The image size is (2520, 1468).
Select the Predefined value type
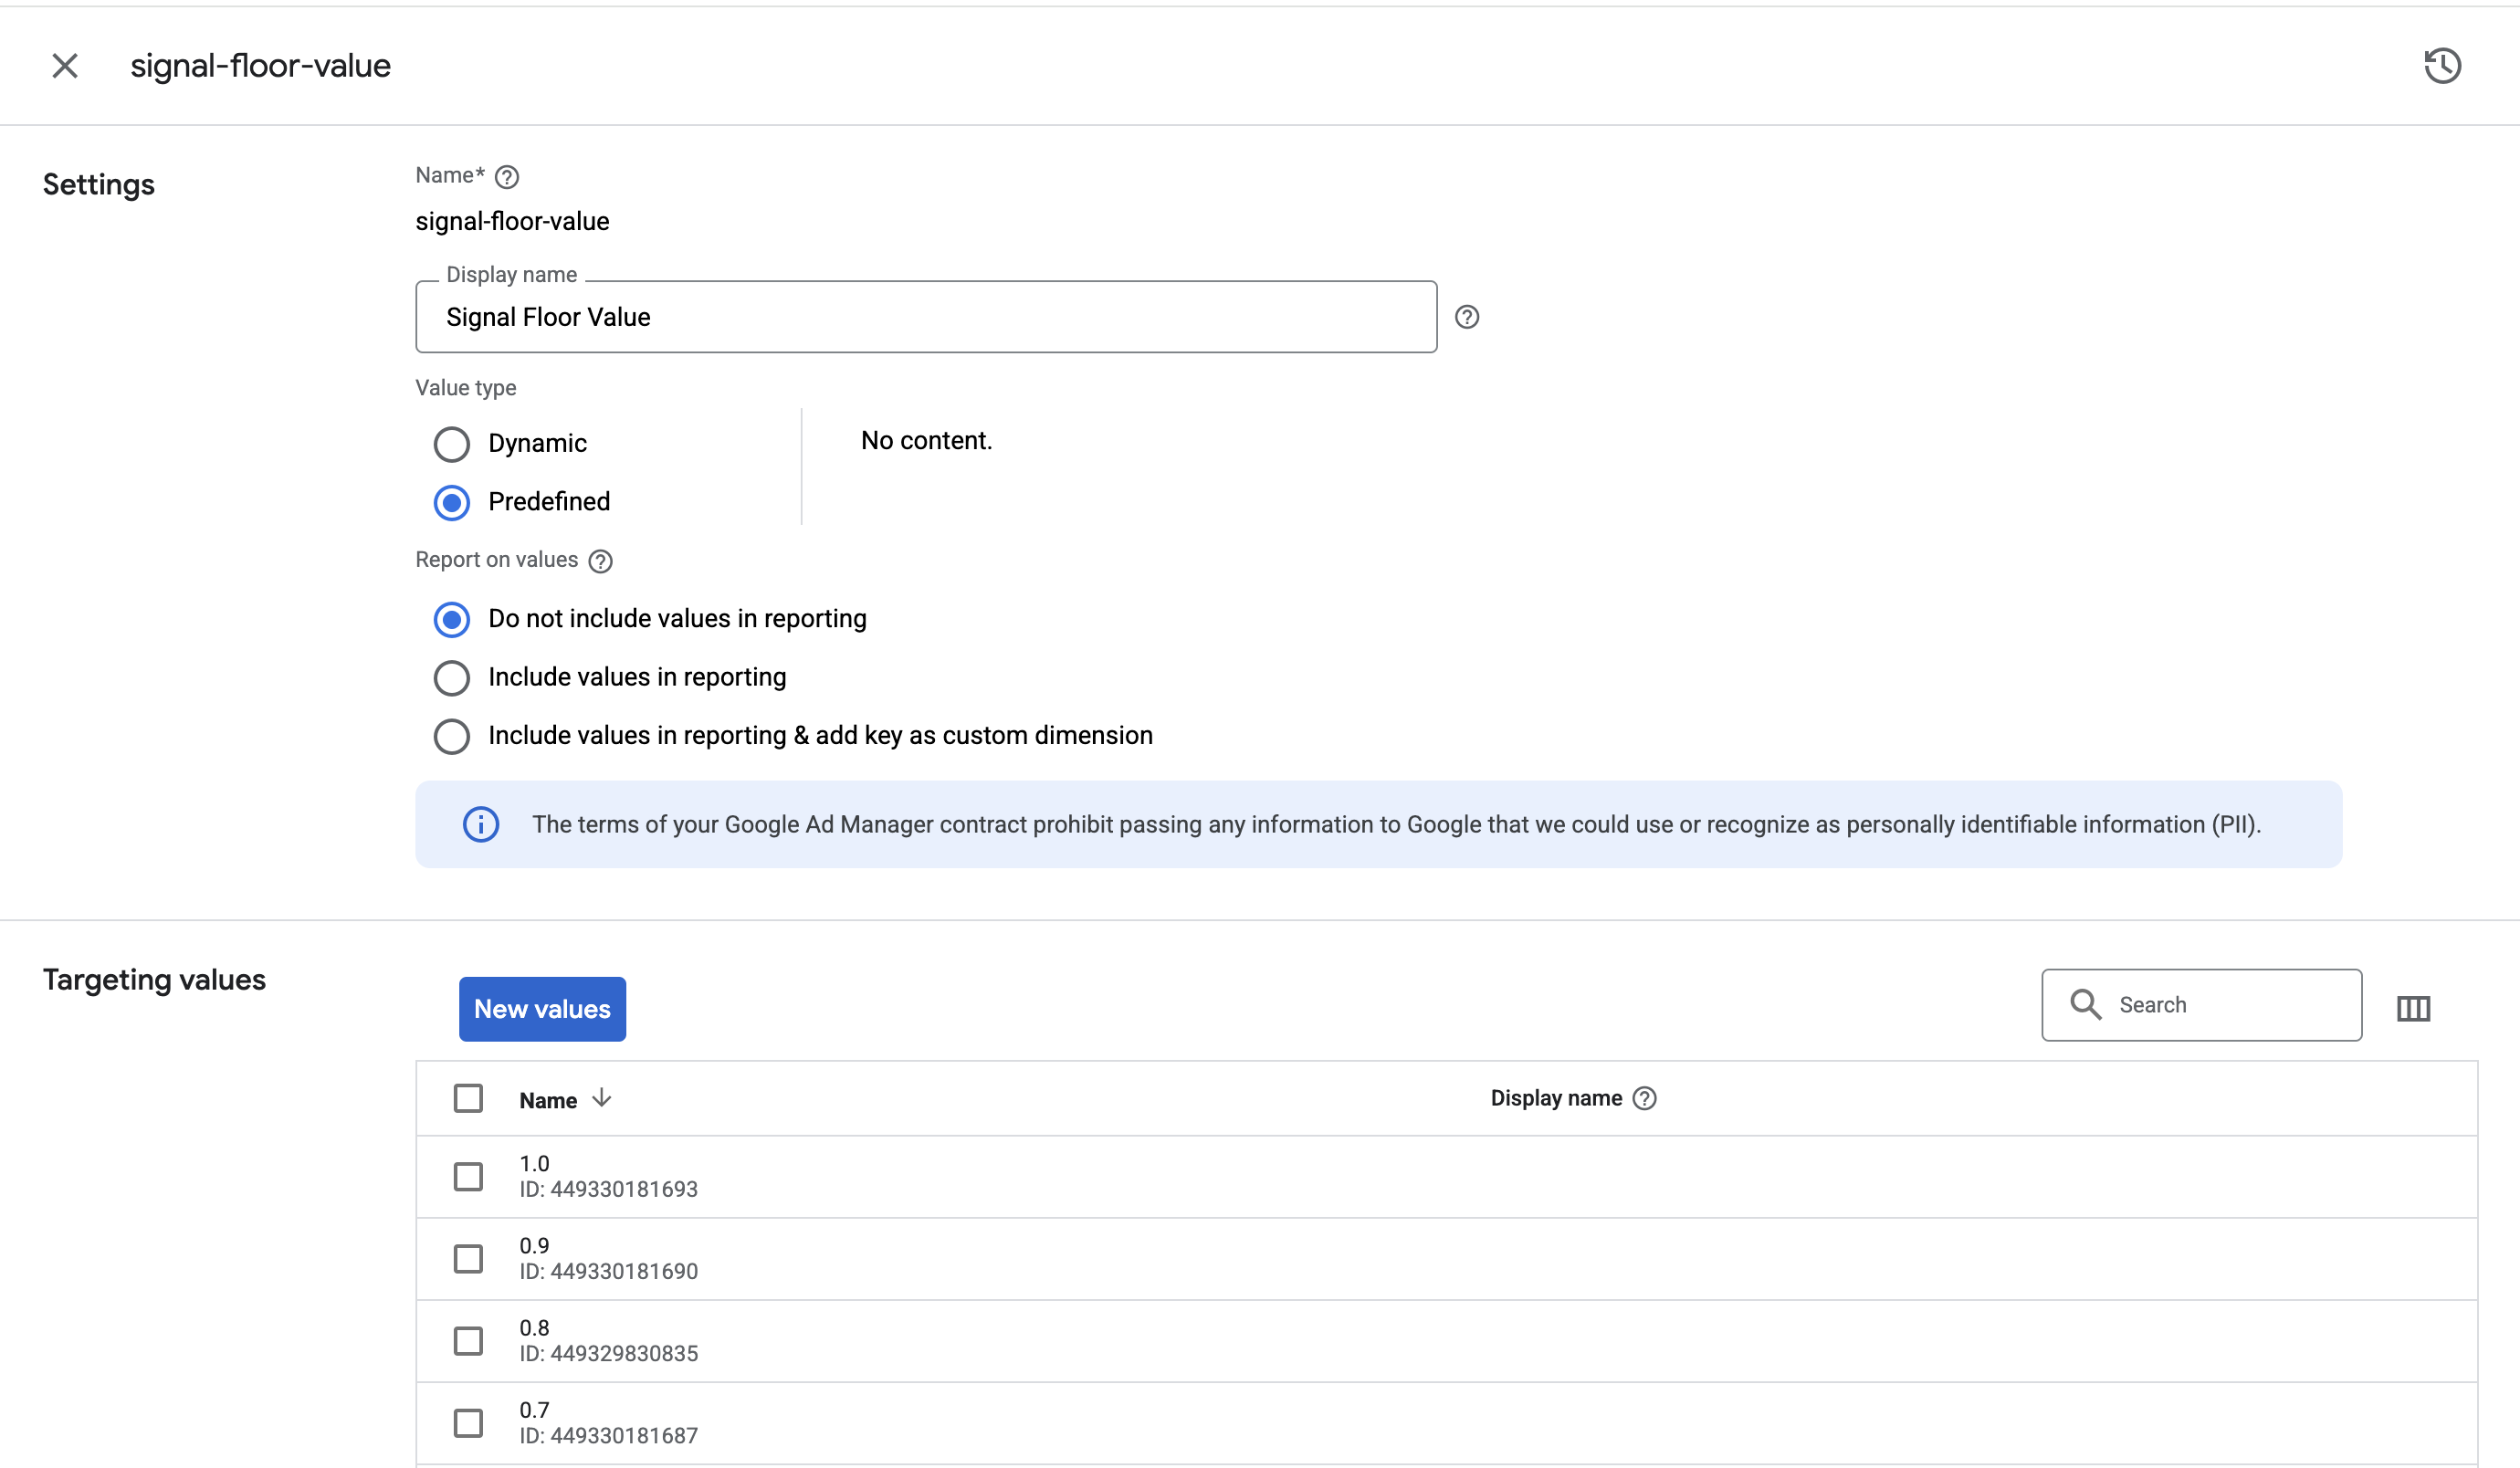coord(452,502)
